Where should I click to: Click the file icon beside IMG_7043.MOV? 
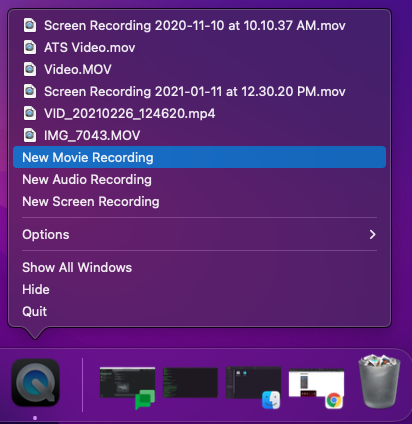(x=30, y=135)
